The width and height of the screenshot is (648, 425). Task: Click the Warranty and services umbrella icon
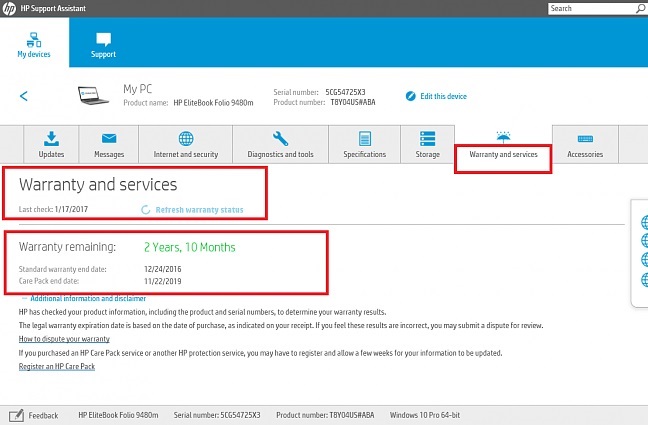503,137
